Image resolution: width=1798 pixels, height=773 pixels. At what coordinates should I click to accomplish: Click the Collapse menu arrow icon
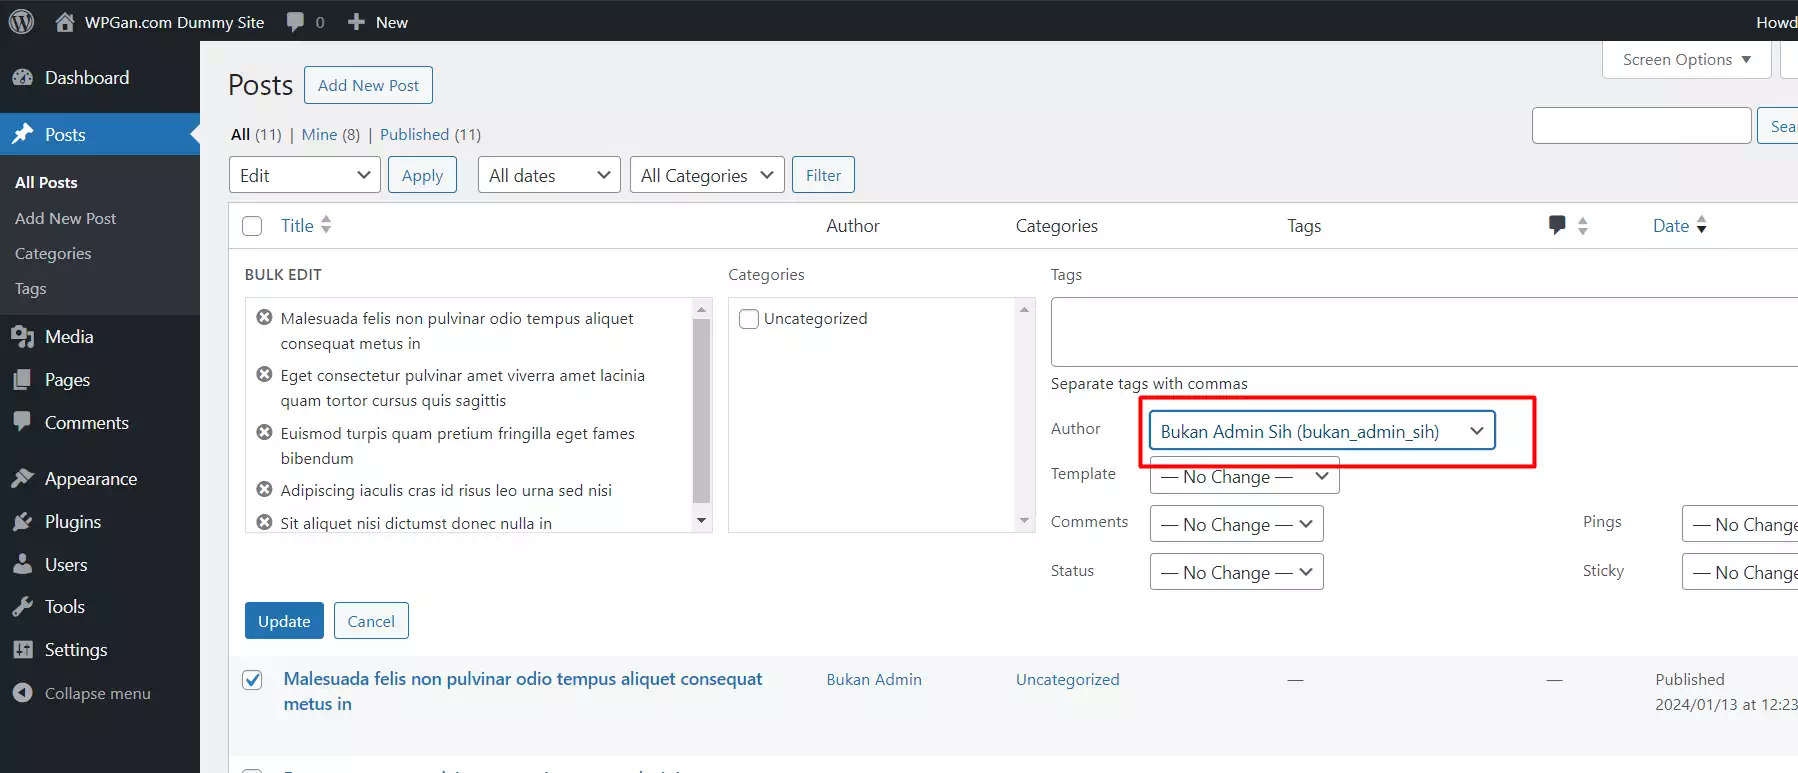click(x=22, y=693)
